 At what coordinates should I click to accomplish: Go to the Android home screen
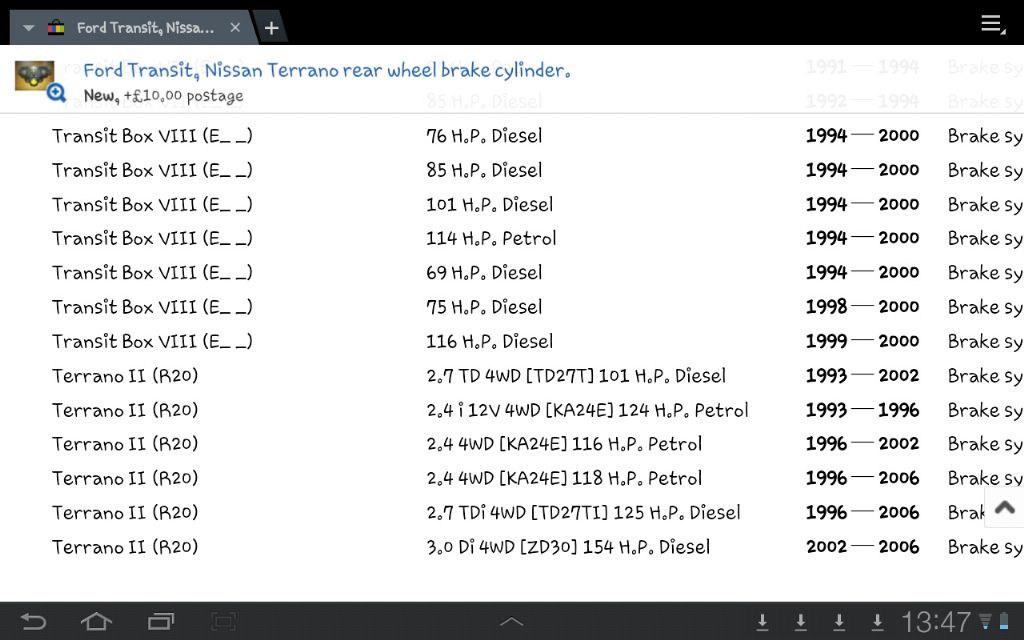coord(96,622)
